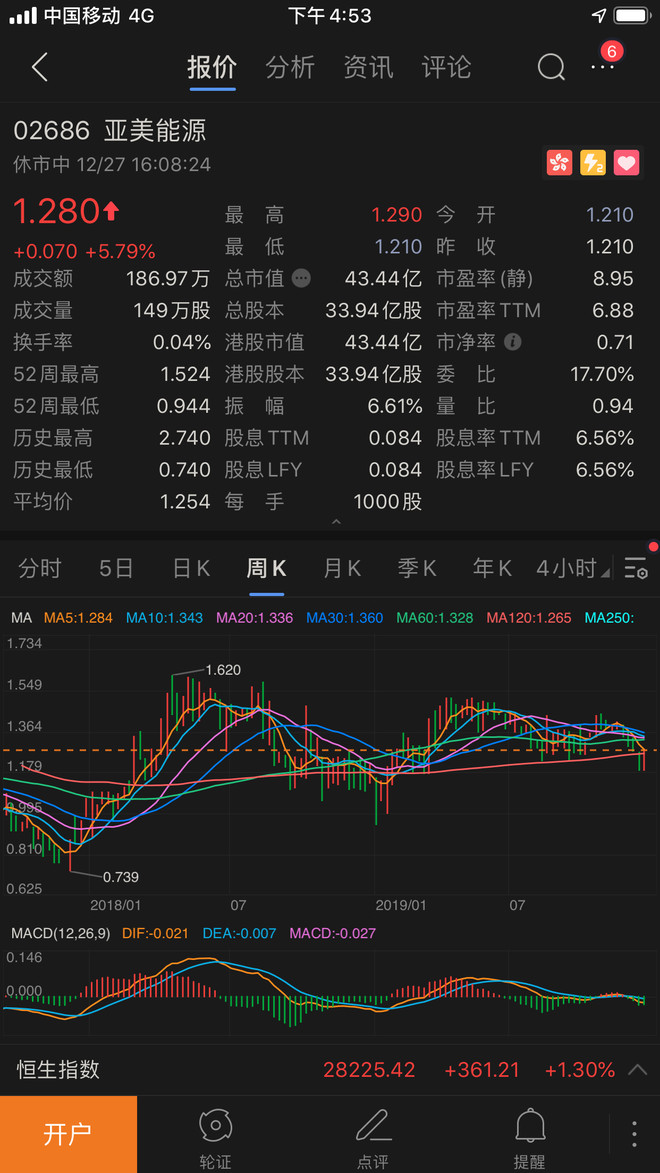Tap the 0.739 low marker on chart
The width and height of the screenshot is (660, 1173).
coord(120,877)
